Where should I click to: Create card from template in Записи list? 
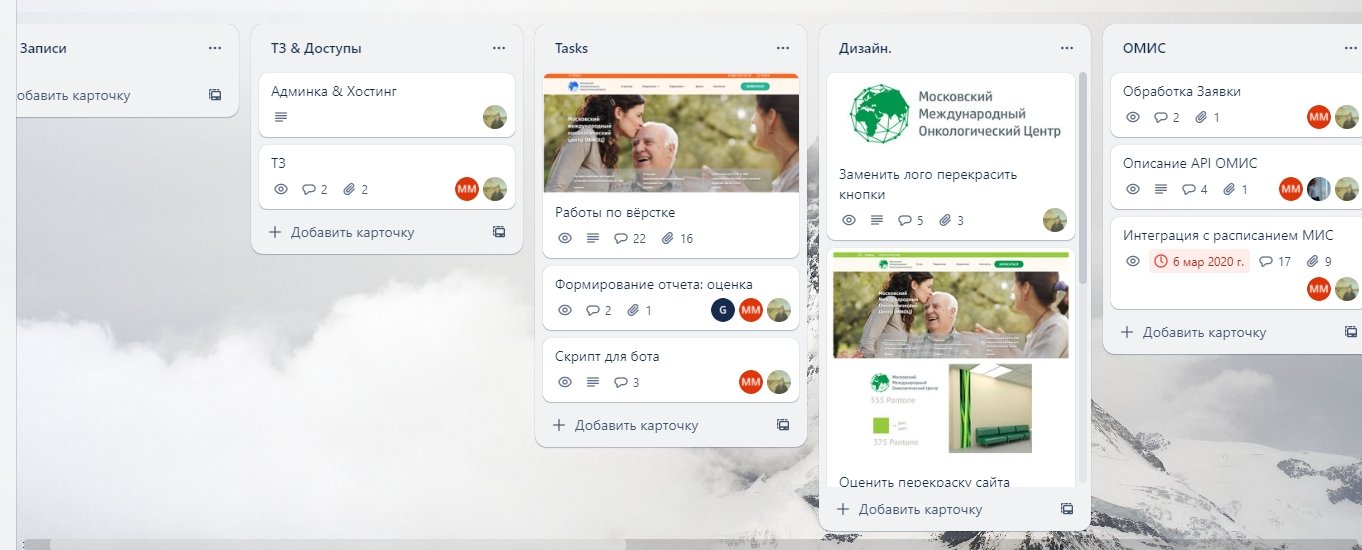coord(215,95)
